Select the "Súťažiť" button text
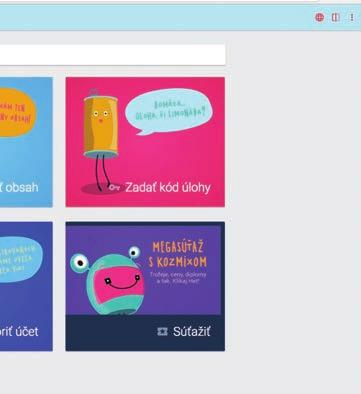 click(x=191, y=331)
